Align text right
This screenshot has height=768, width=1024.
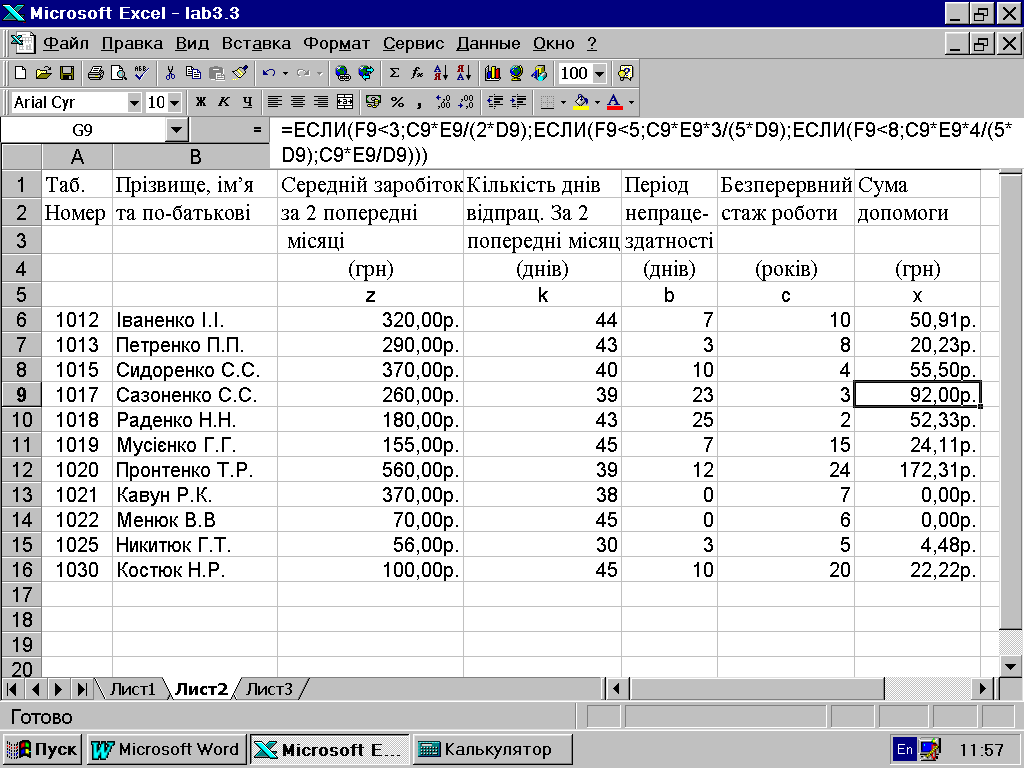(x=321, y=102)
